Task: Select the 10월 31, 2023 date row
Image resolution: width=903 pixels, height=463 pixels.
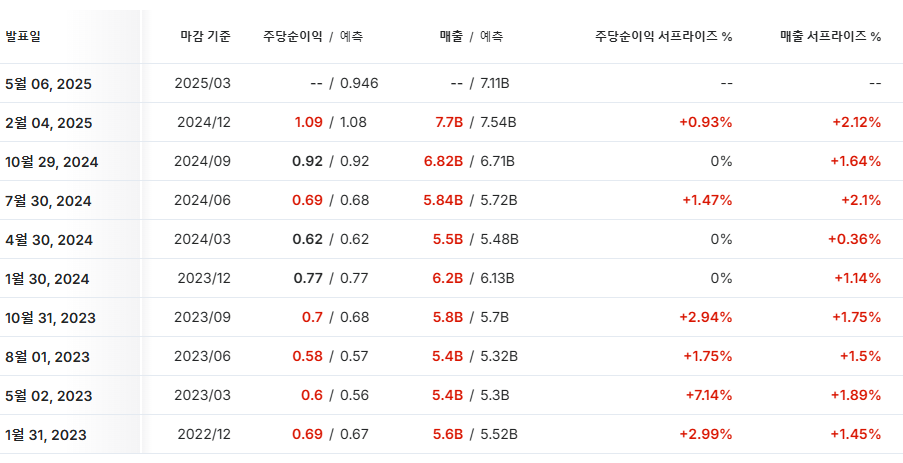Action: [x=51, y=318]
